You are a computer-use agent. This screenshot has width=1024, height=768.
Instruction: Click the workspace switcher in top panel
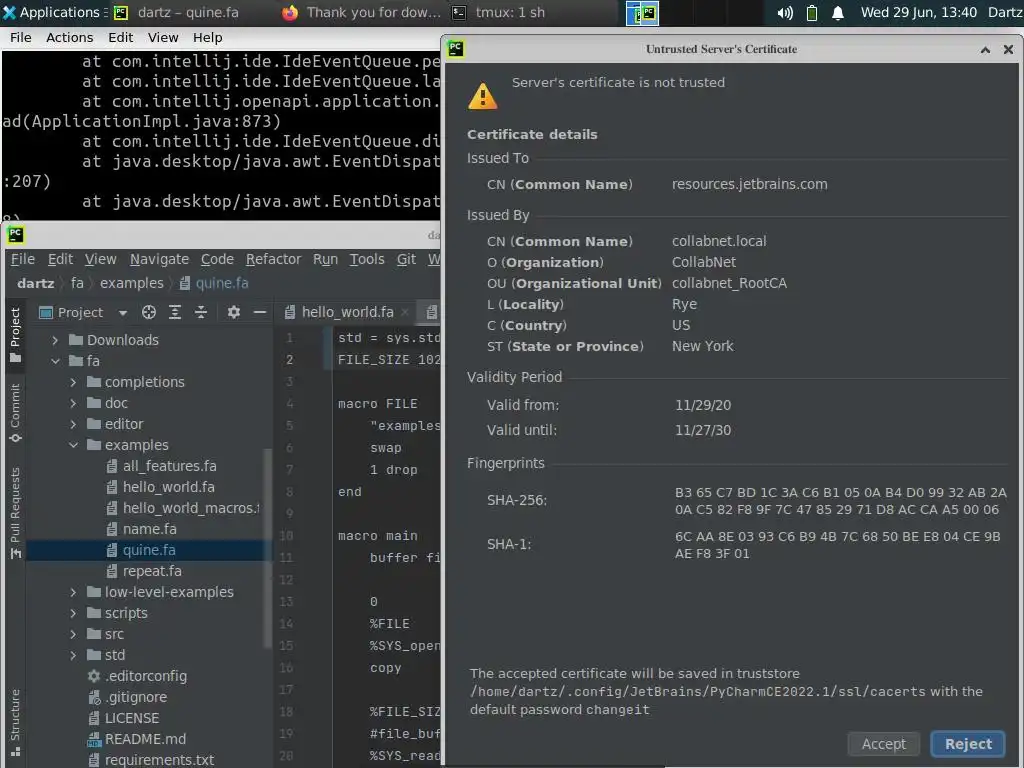pos(643,13)
